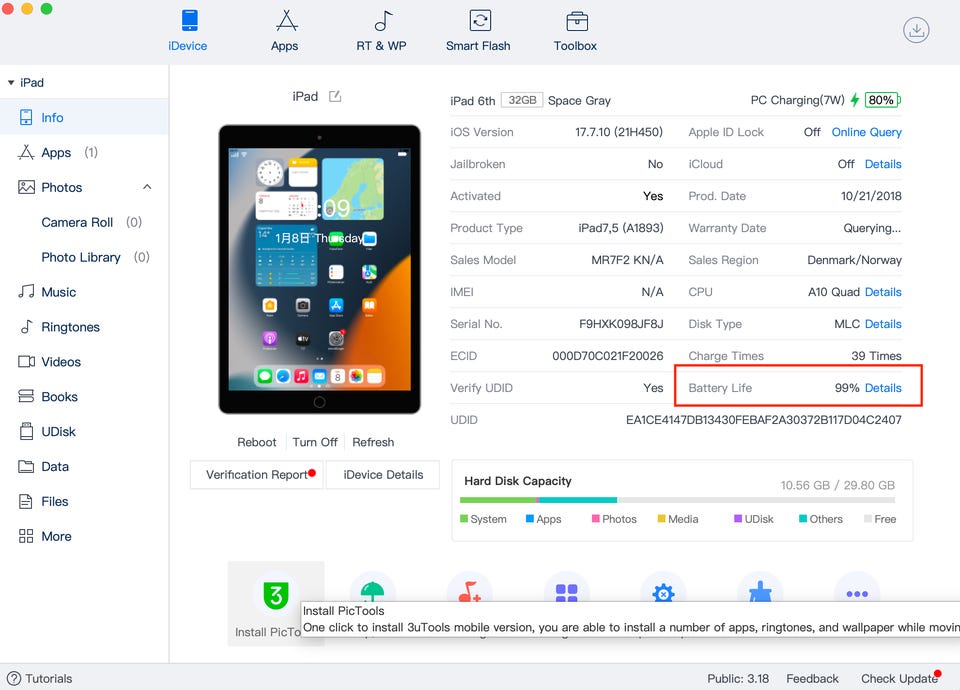
Task: Open iDevice Details
Action: [383, 474]
